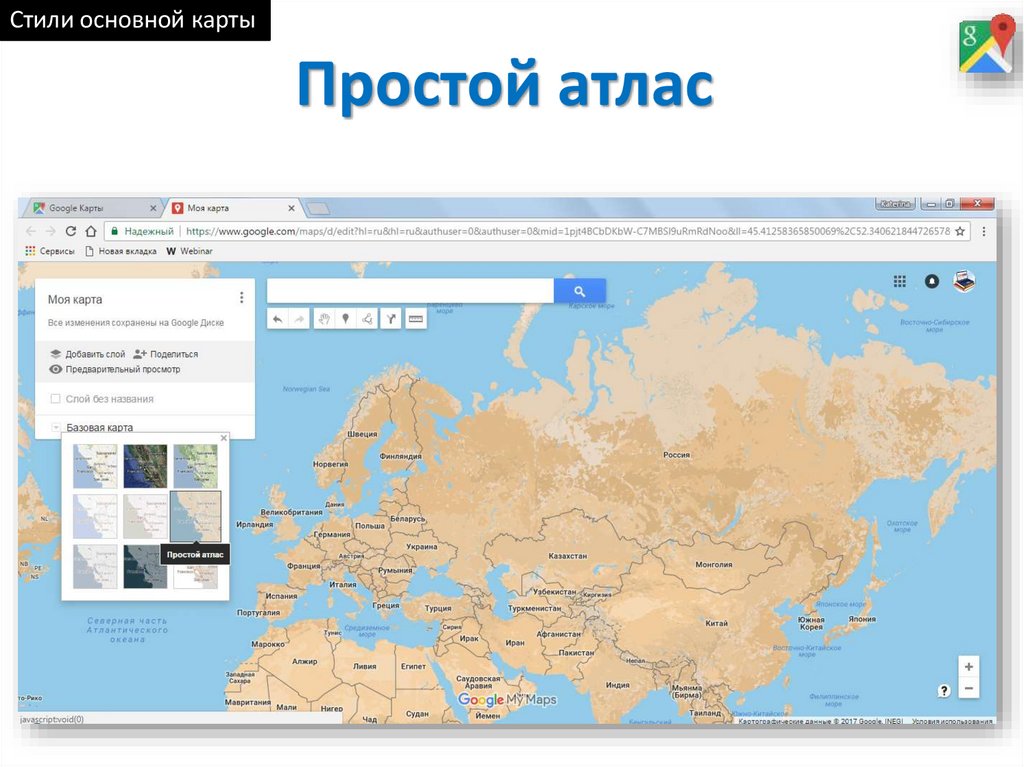Click the Китай label on map

tap(716, 623)
